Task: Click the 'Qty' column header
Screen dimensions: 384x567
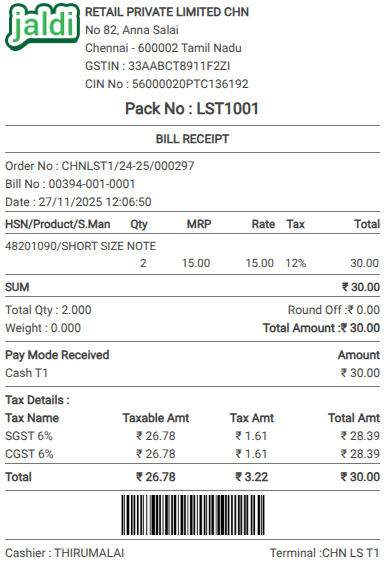Action: point(139,224)
